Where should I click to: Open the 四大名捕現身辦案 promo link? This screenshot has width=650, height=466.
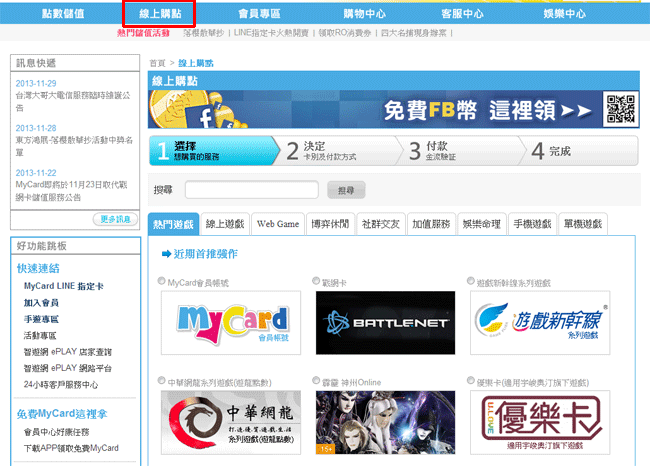click(414, 33)
